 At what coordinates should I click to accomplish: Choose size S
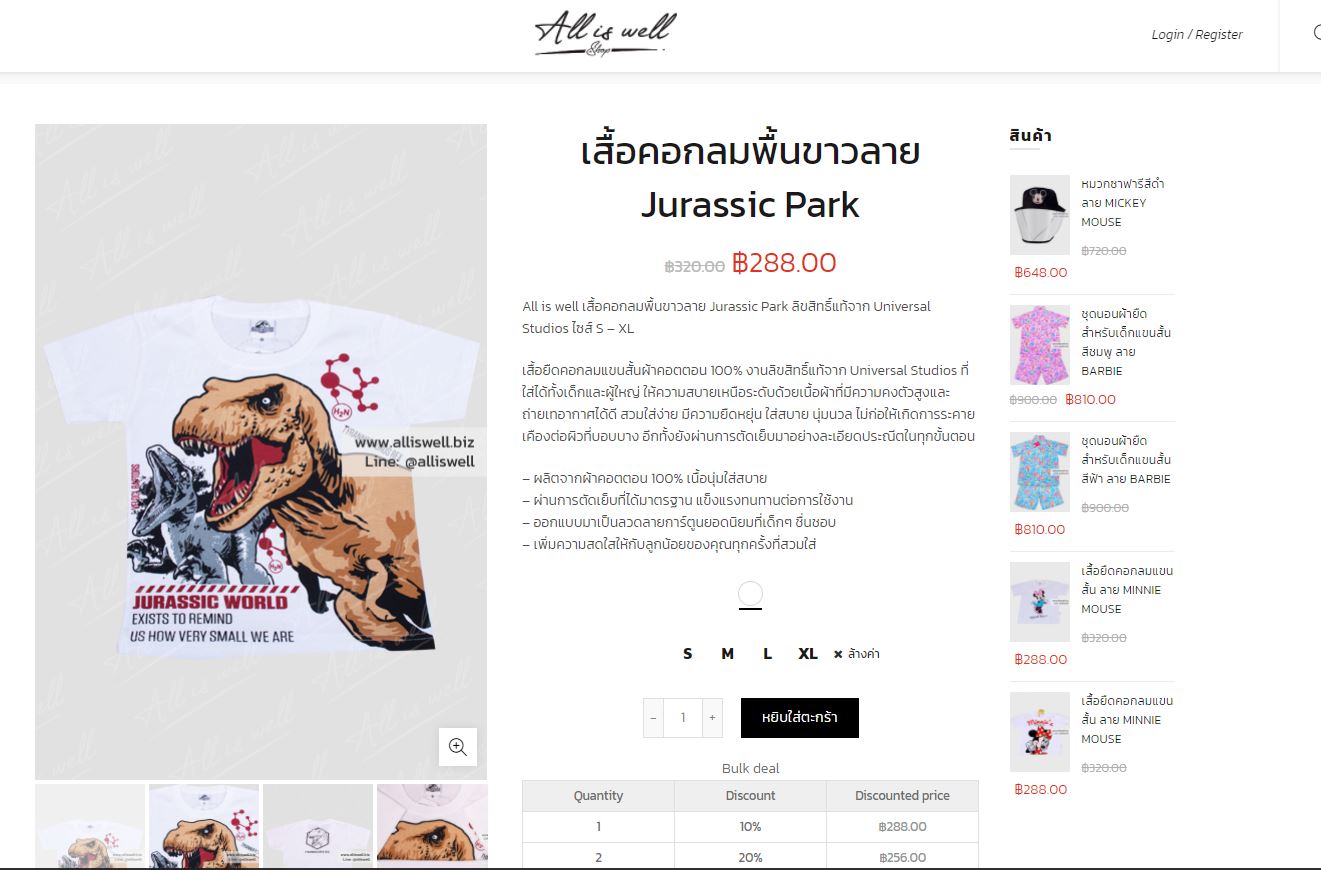pos(687,654)
